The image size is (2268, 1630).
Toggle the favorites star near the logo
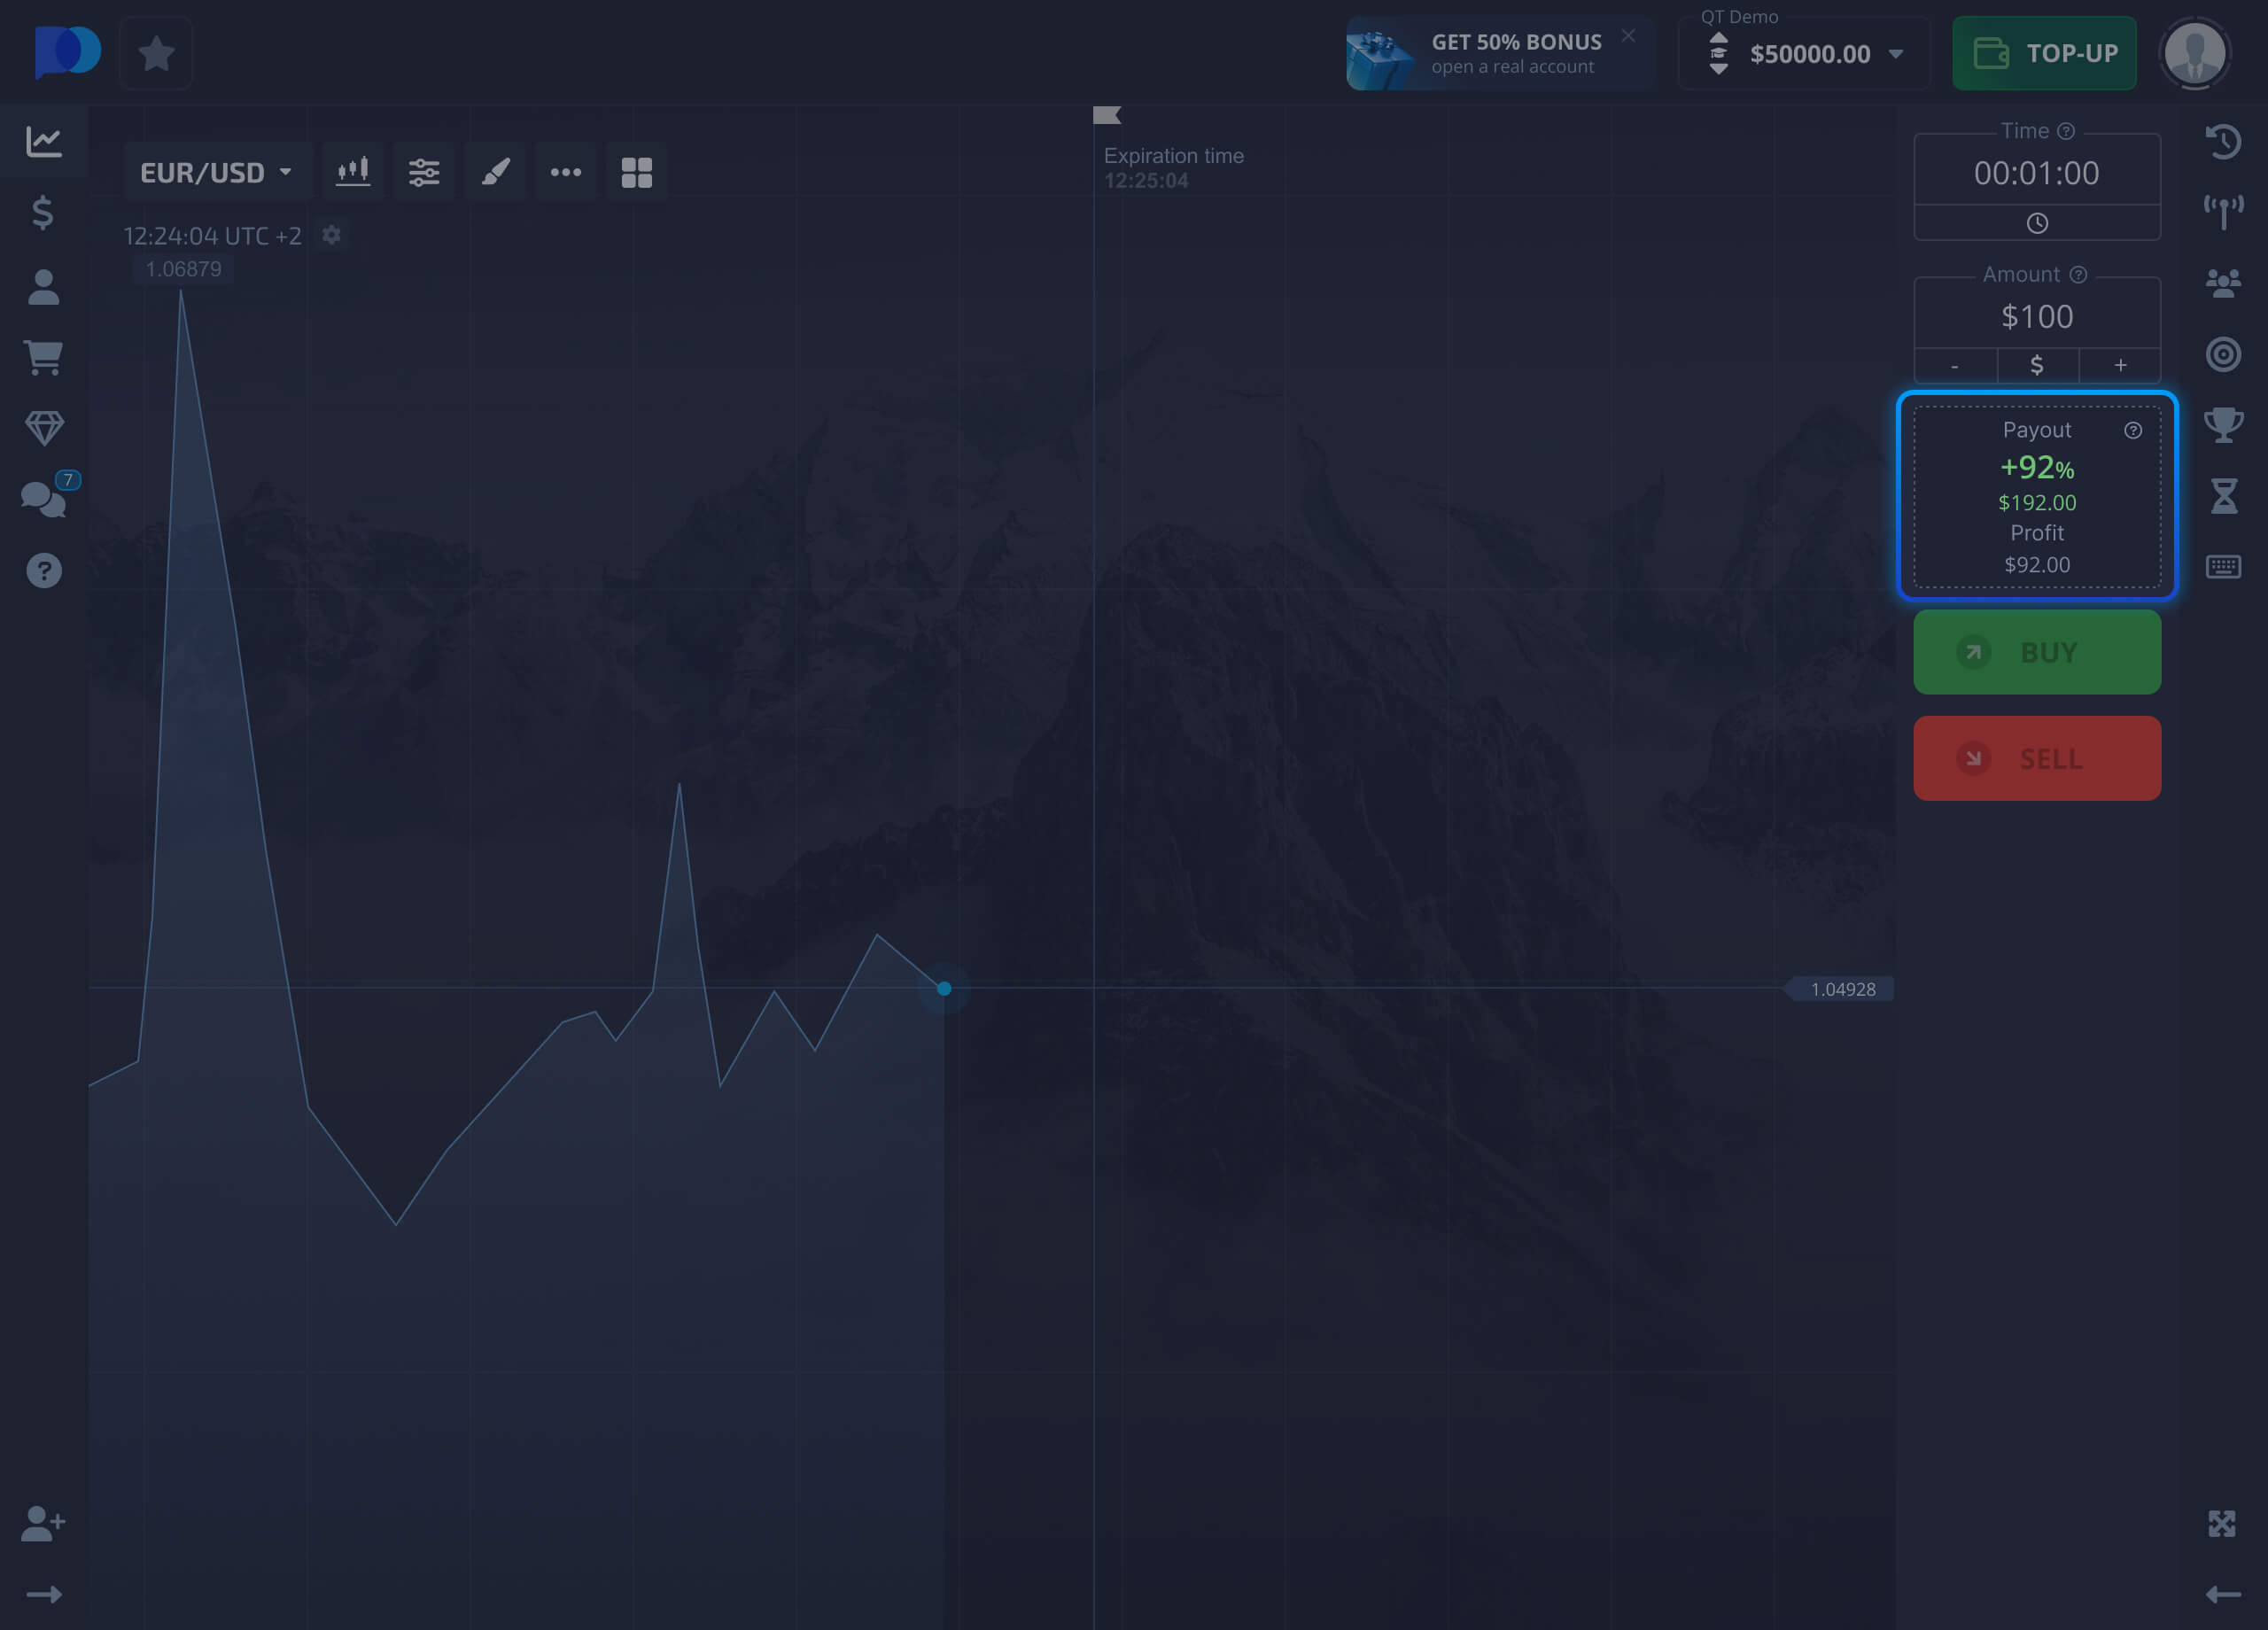[155, 53]
